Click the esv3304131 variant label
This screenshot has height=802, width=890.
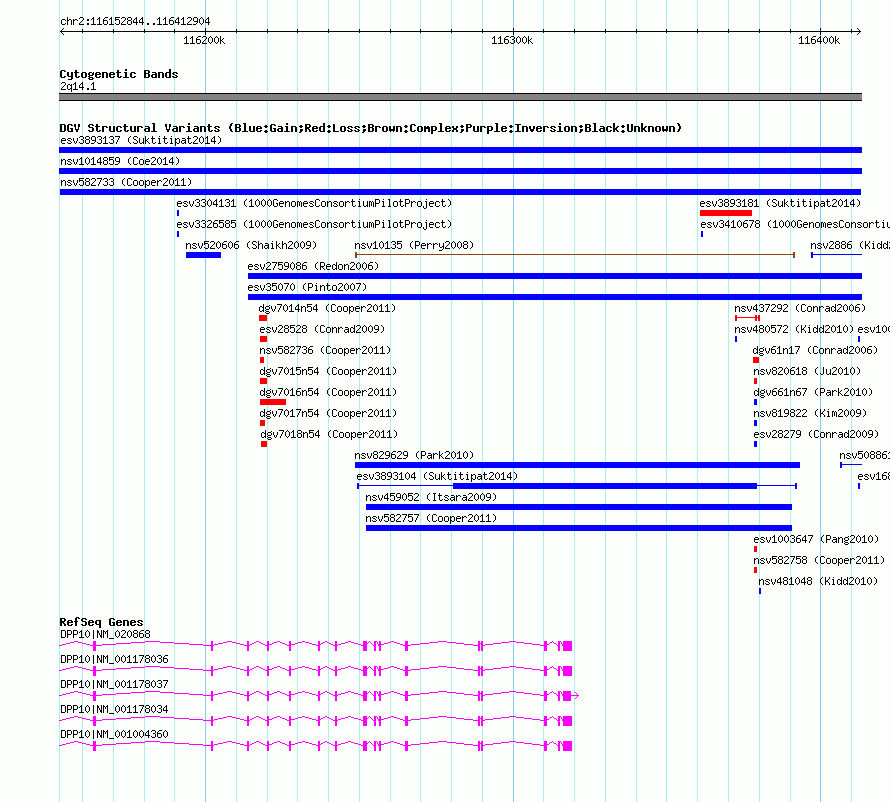click(x=314, y=203)
